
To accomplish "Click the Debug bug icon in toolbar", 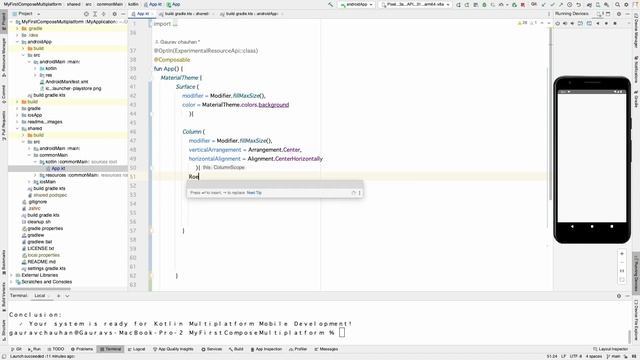I will click(x=484, y=4).
